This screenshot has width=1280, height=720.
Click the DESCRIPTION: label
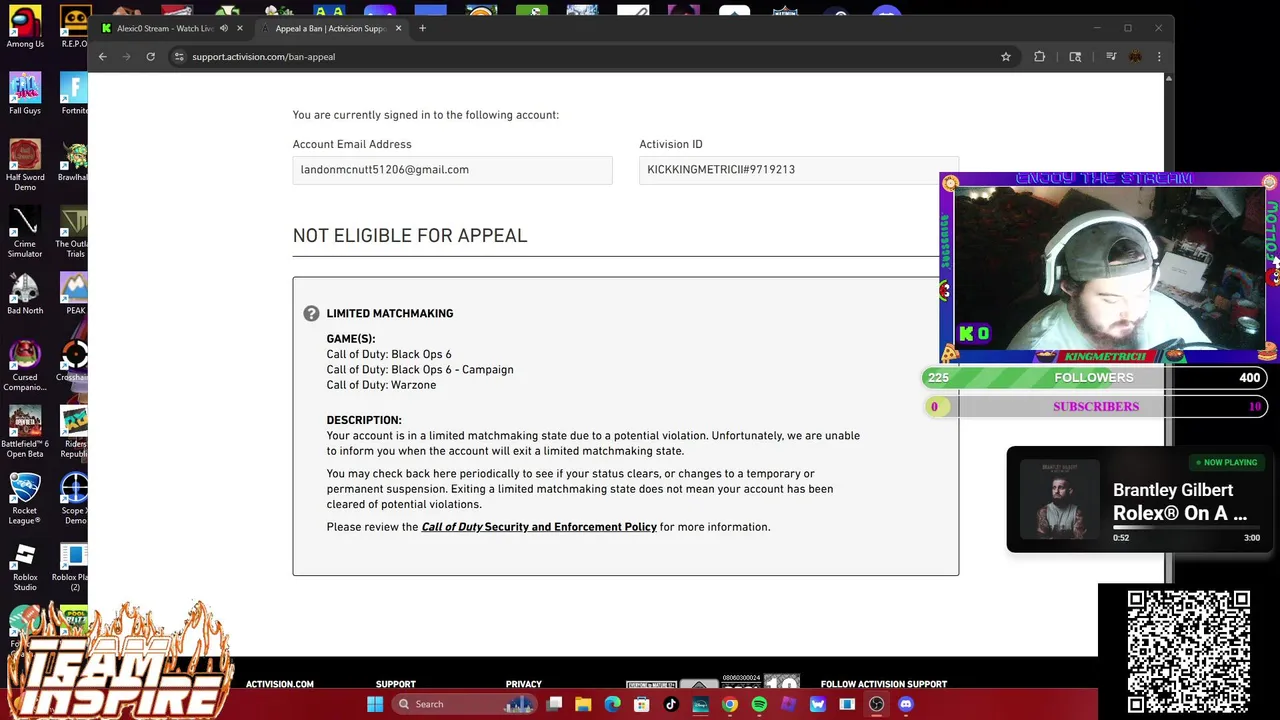364,421
